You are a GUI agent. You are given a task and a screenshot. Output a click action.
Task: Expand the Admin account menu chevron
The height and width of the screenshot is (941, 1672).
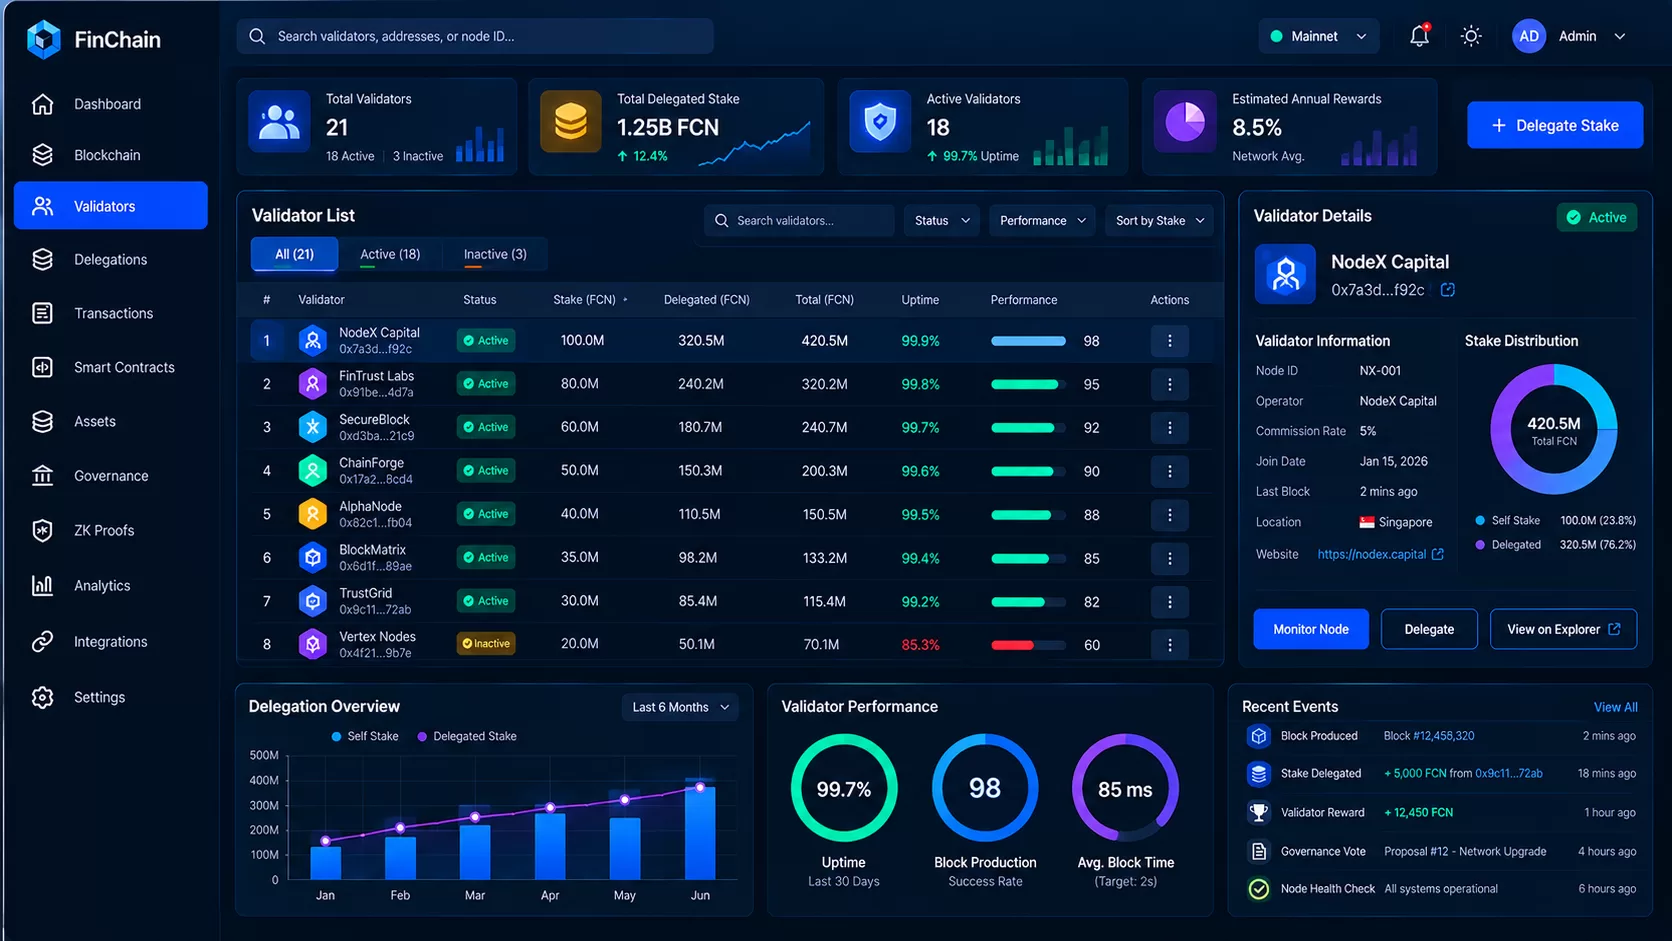pos(1620,36)
